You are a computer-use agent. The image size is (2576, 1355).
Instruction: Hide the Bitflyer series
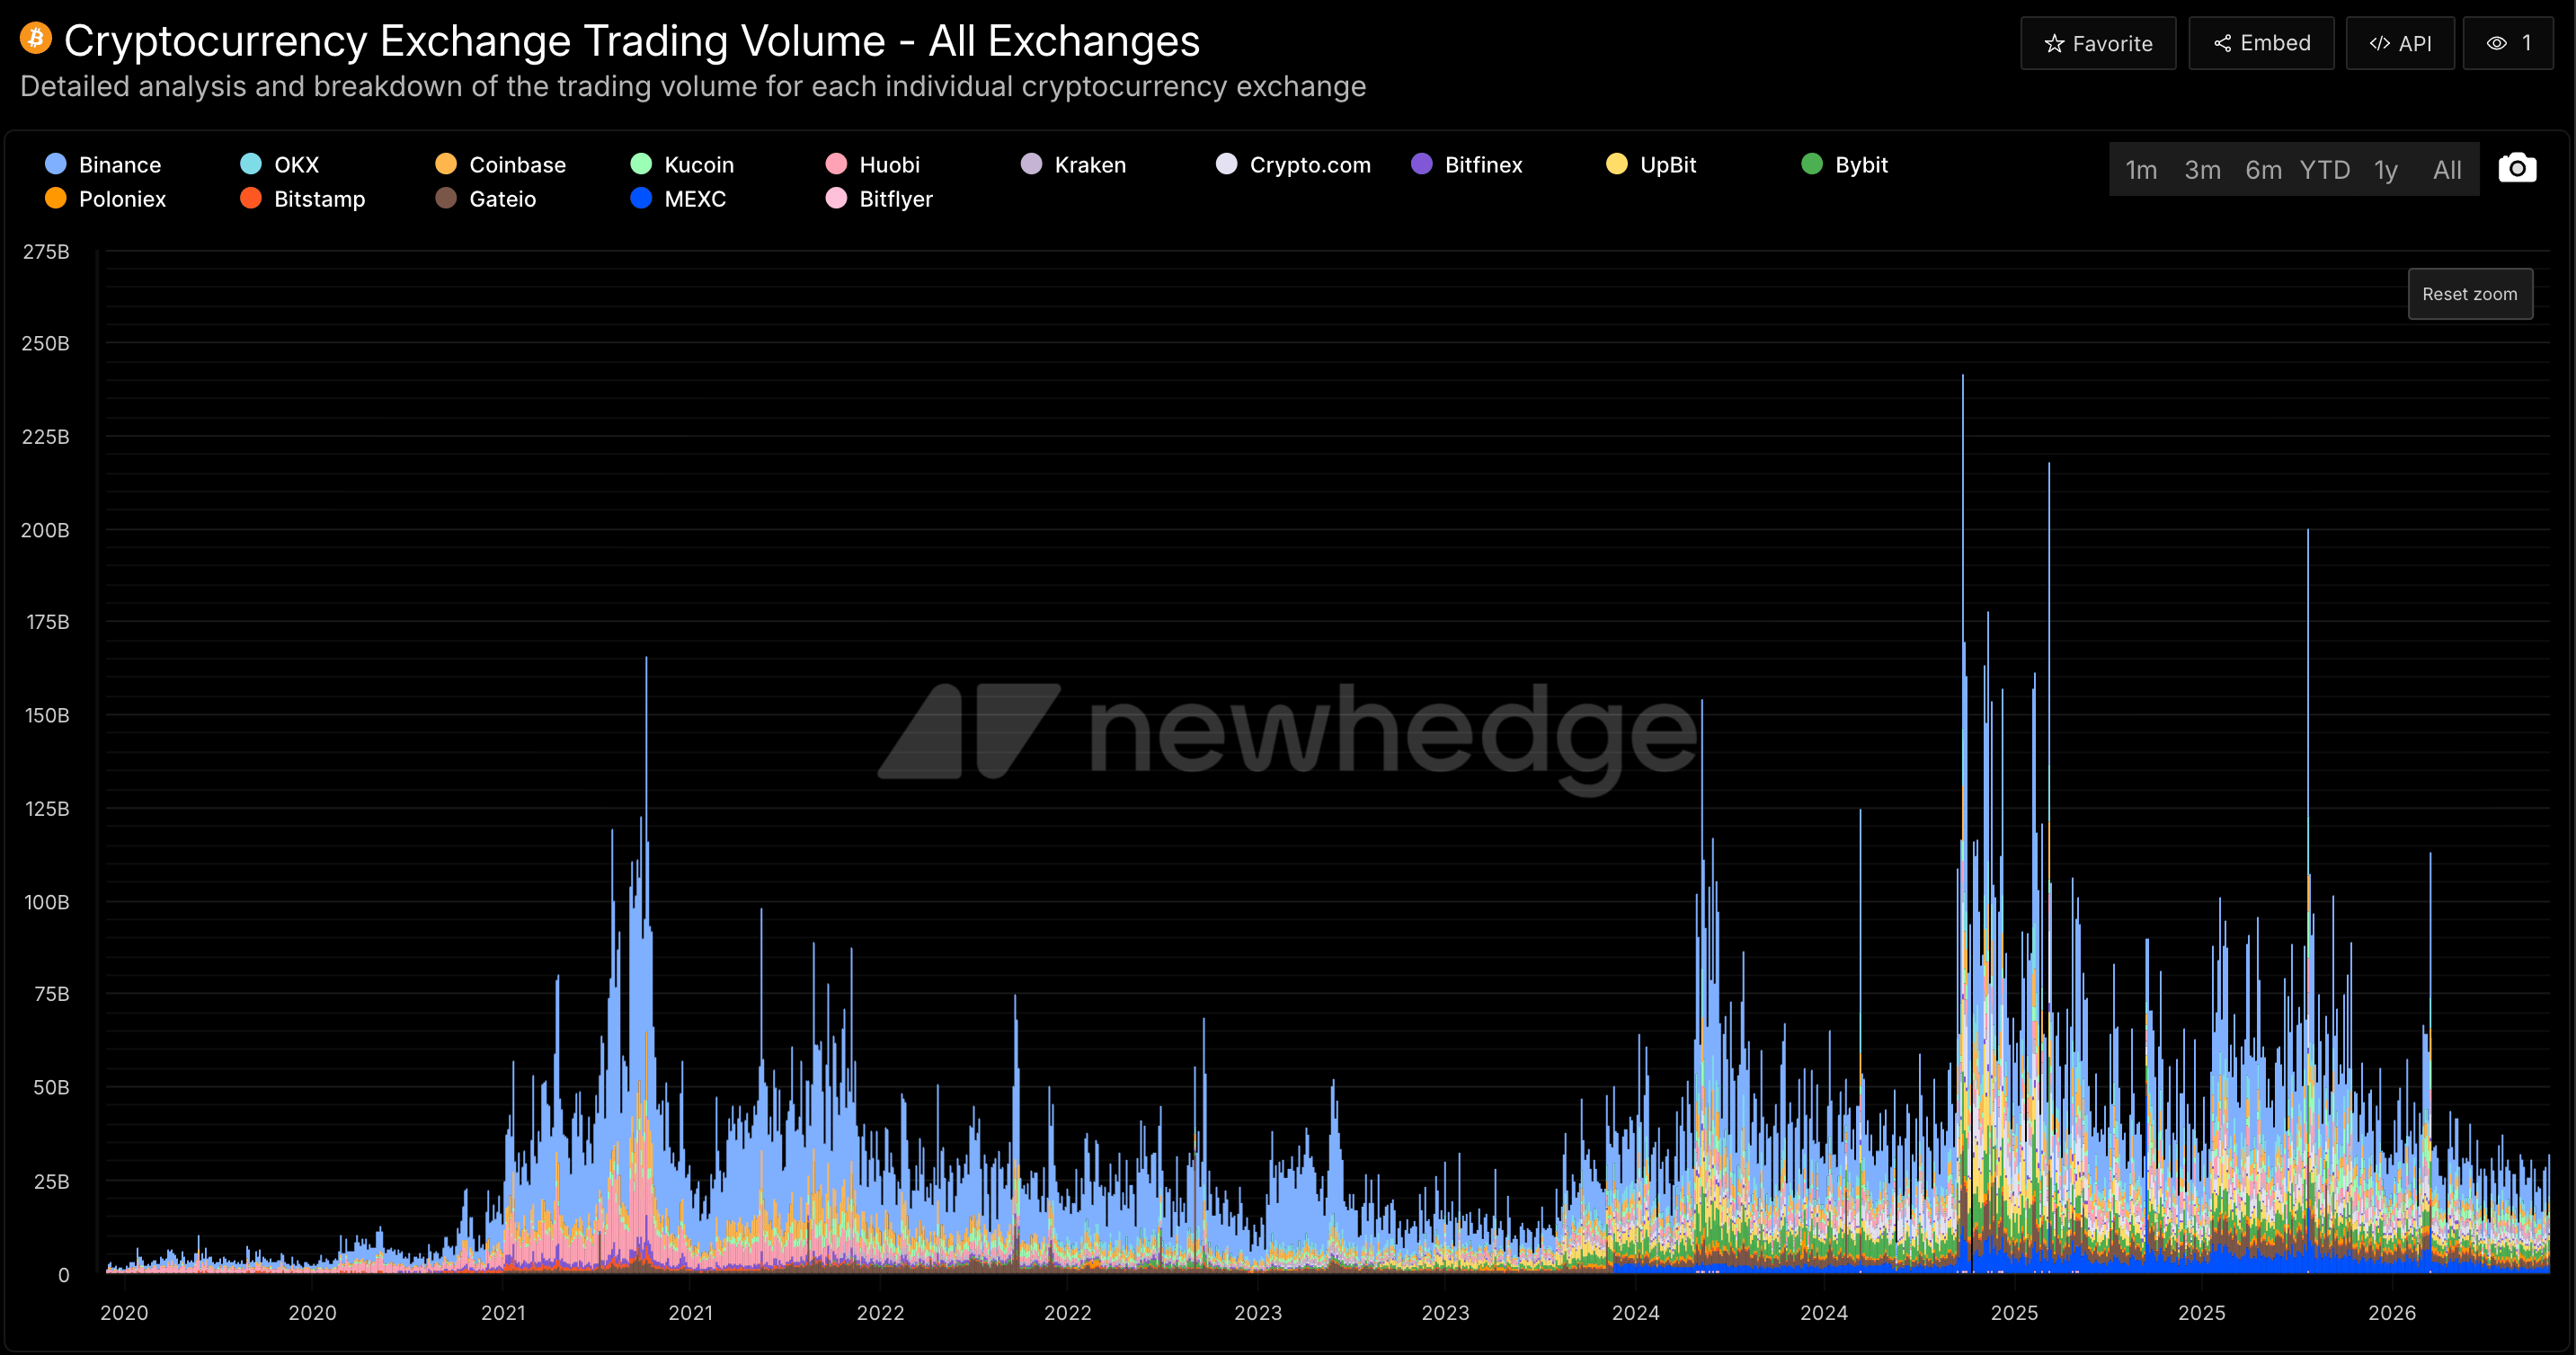tap(879, 199)
